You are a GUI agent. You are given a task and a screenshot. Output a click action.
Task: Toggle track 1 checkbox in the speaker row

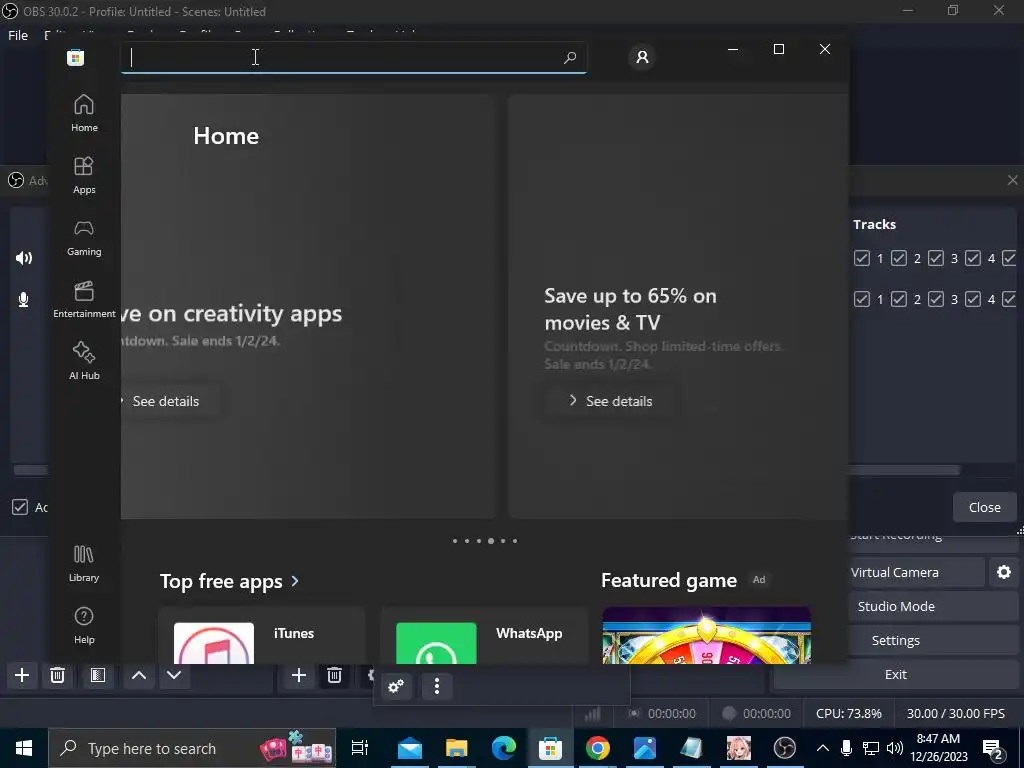click(862, 259)
